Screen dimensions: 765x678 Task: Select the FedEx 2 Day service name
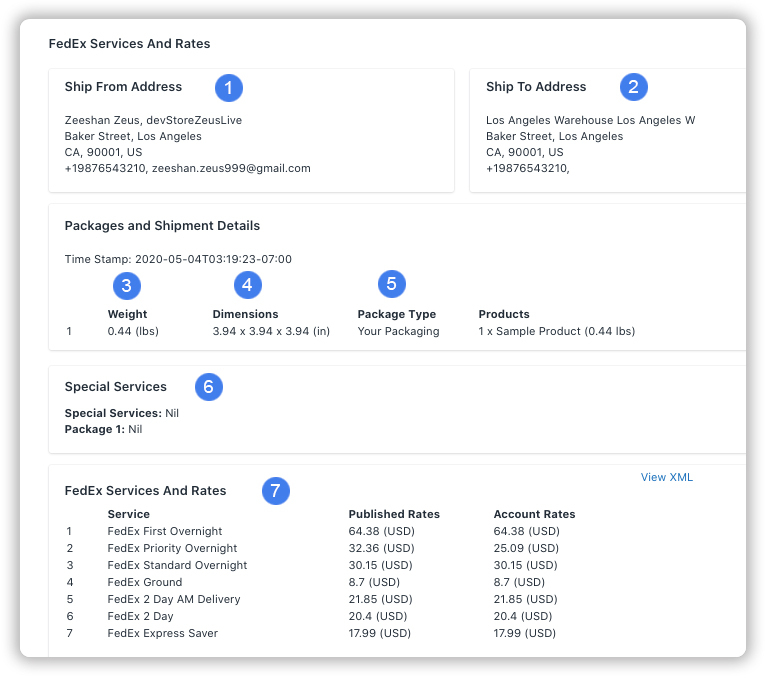click(x=141, y=616)
